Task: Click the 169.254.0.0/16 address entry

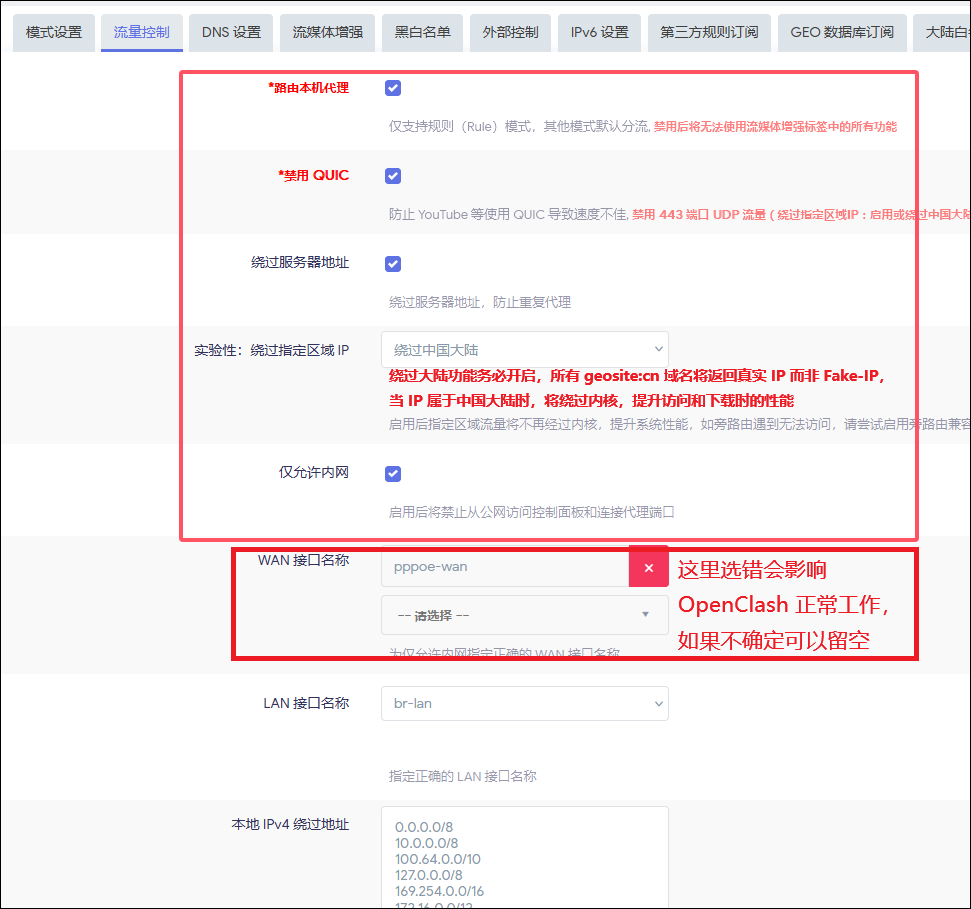Action: click(x=439, y=892)
